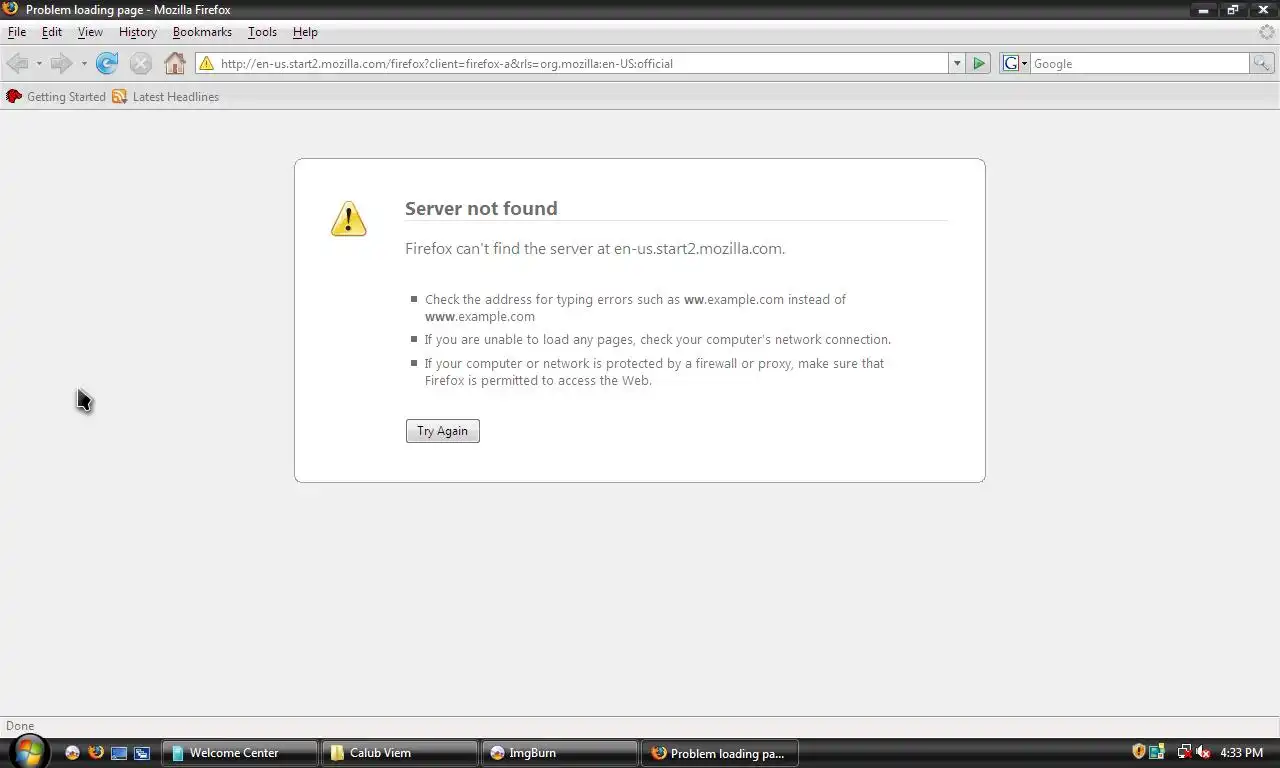Switch to the Welcome Center taskbar window
The image size is (1280, 768).
coord(240,753)
